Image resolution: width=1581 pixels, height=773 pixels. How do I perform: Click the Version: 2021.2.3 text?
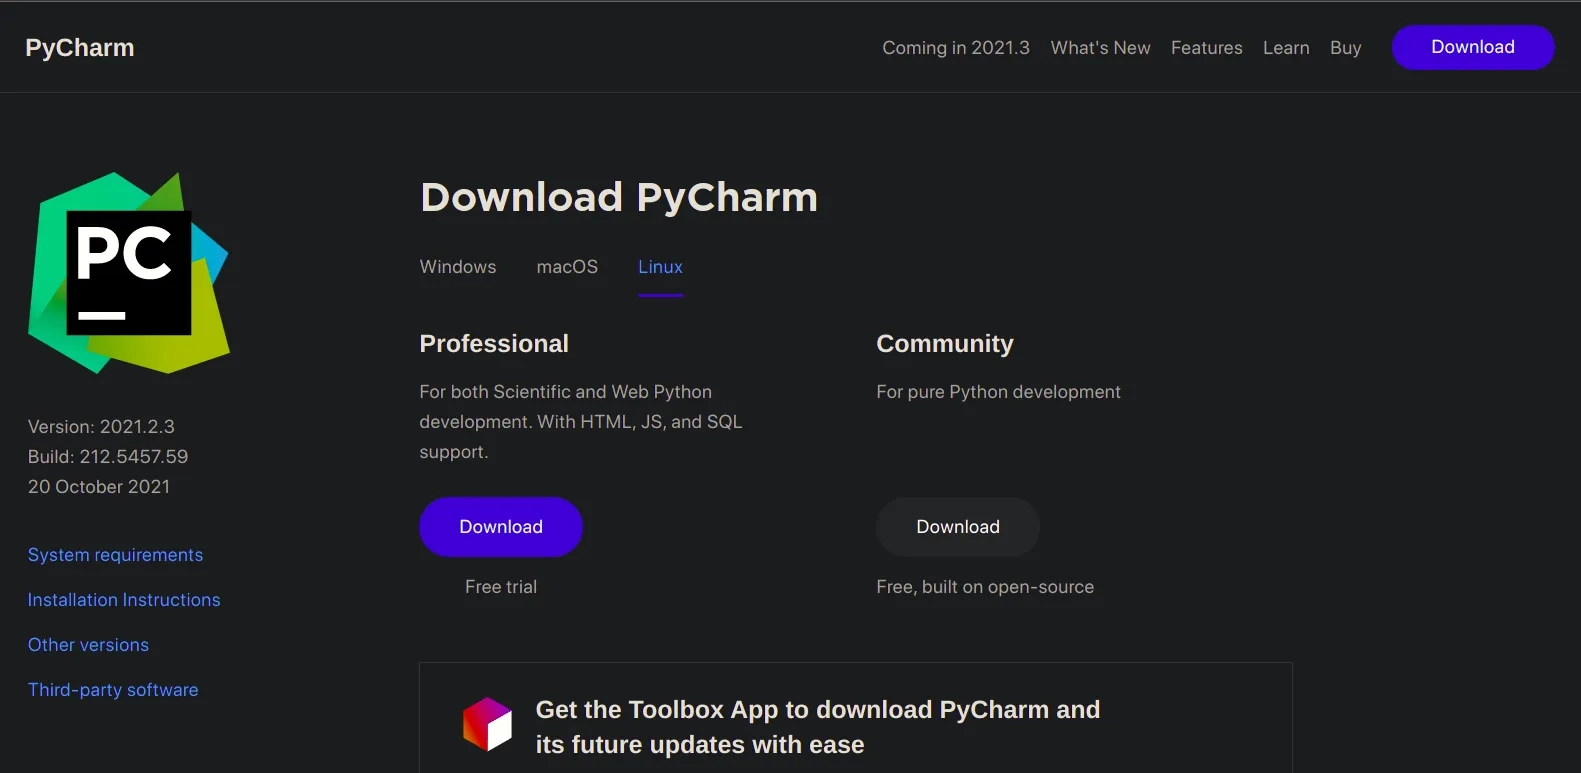(101, 427)
